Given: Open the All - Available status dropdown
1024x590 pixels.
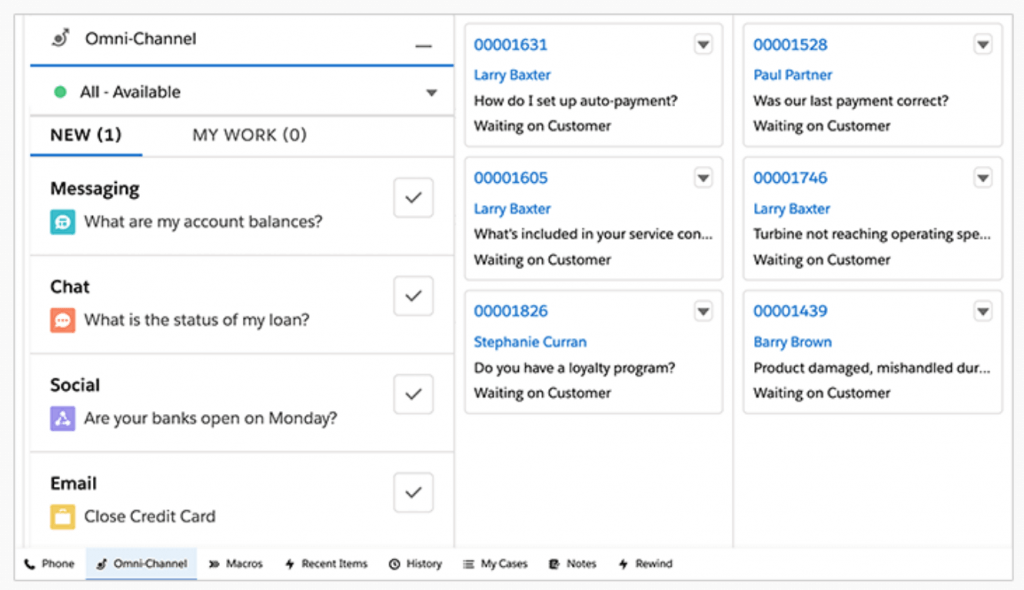Looking at the screenshot, I should (432, 91).
